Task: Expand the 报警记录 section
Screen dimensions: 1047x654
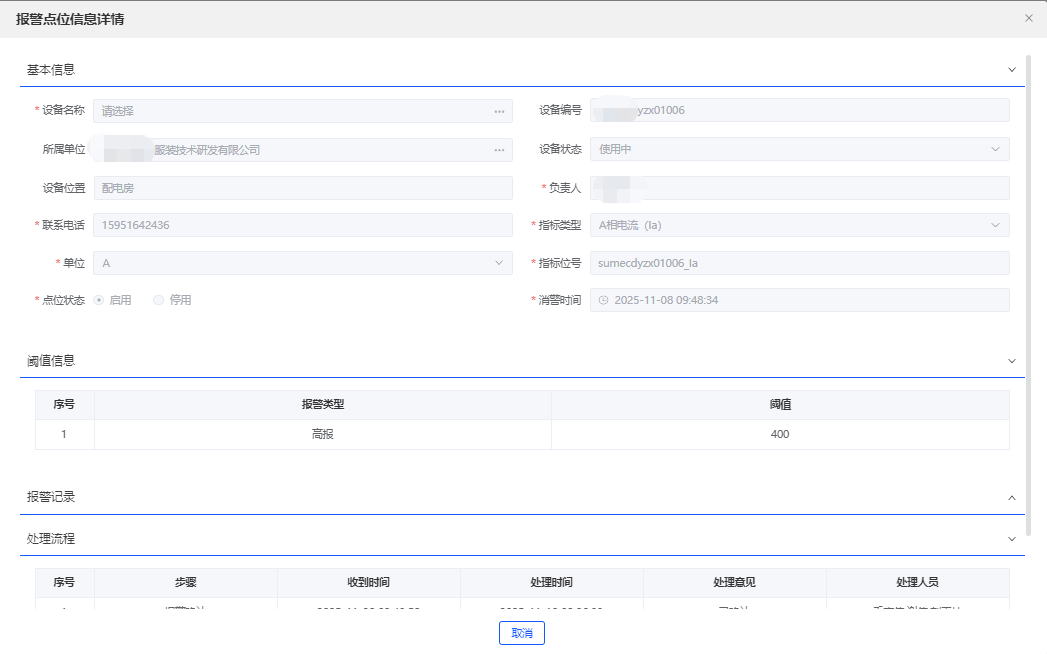Action: 1011,495
